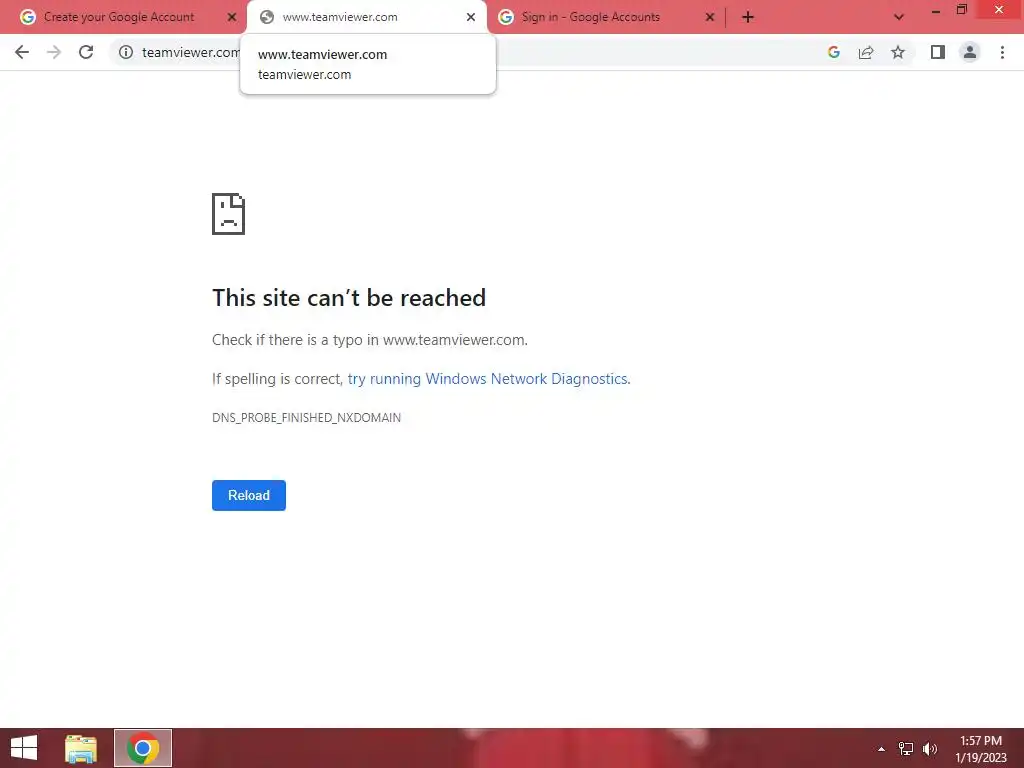Viewport: 1024px width, 768px height.
Task: Expand the tab search chevron
Action: [x=899, y=18]
